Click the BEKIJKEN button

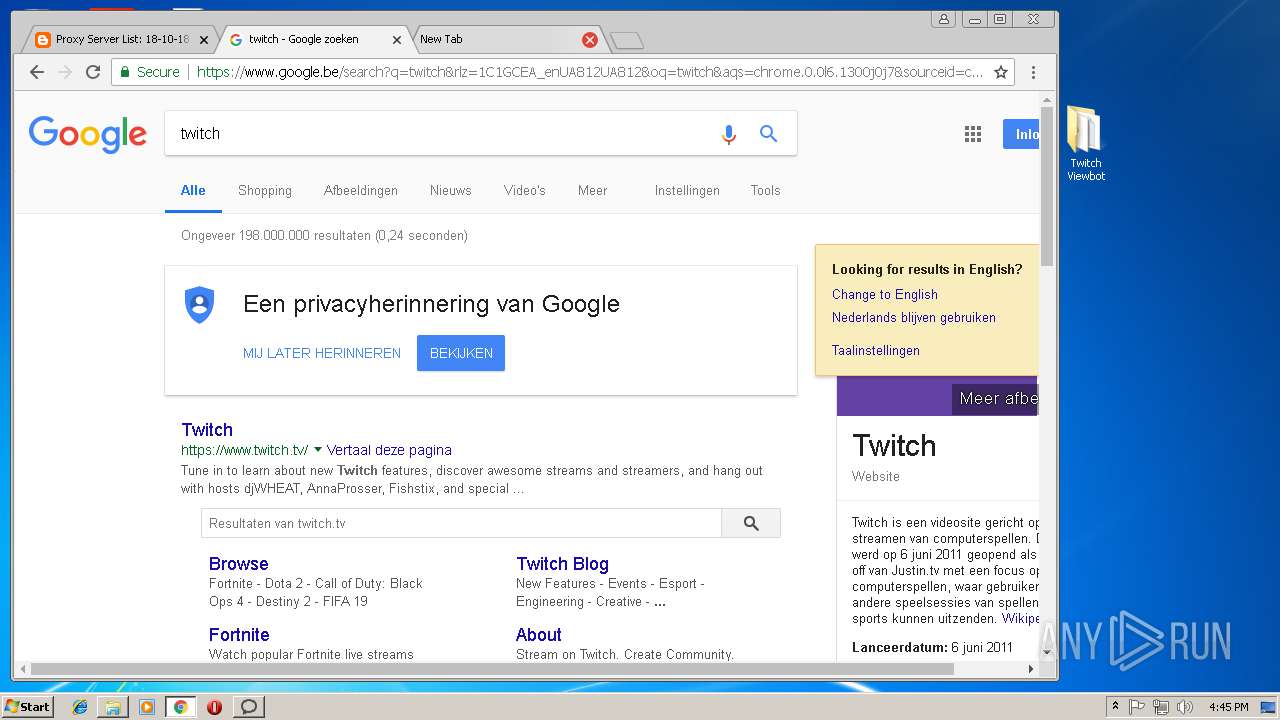pos(461,353)
